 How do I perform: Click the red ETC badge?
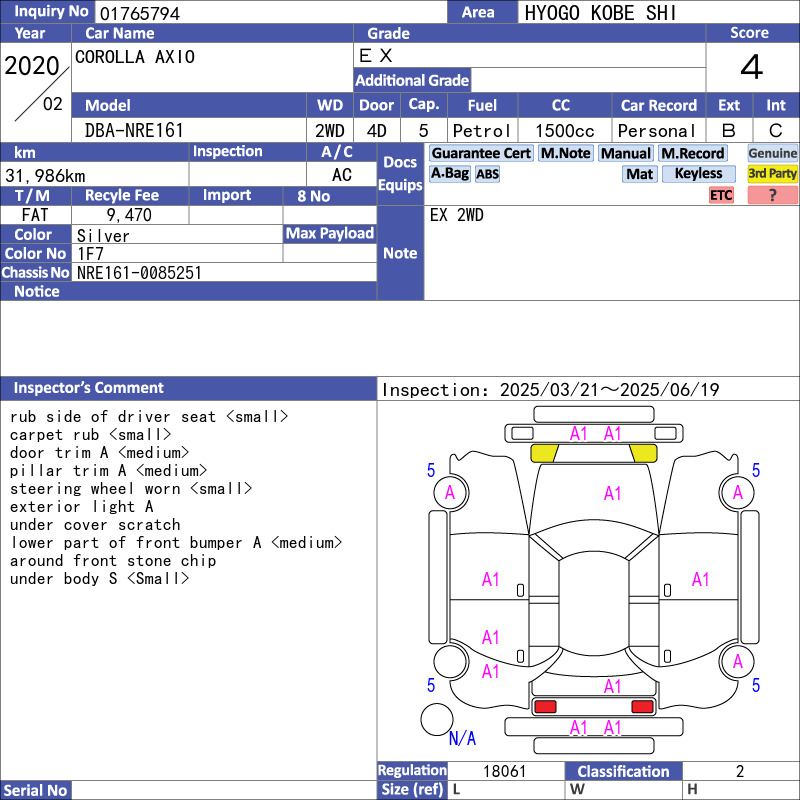(721, 195)
